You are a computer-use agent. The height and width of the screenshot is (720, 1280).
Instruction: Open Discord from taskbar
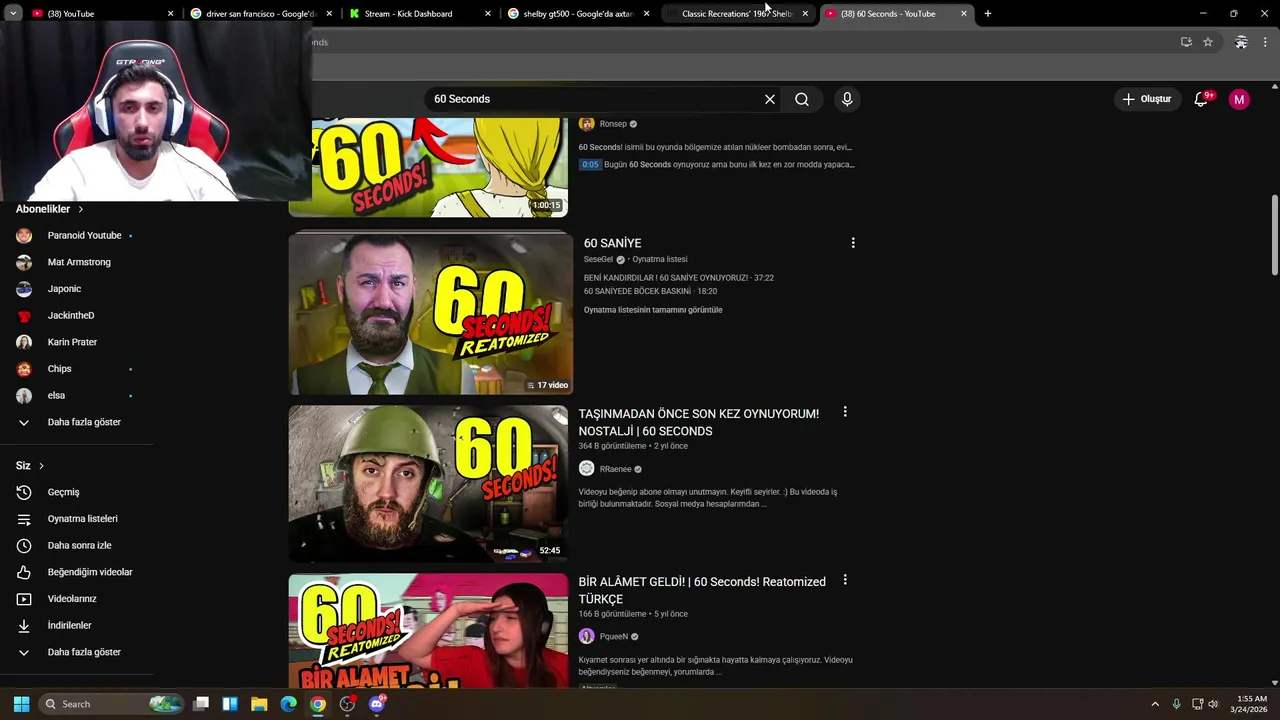(x=376, y=704)
